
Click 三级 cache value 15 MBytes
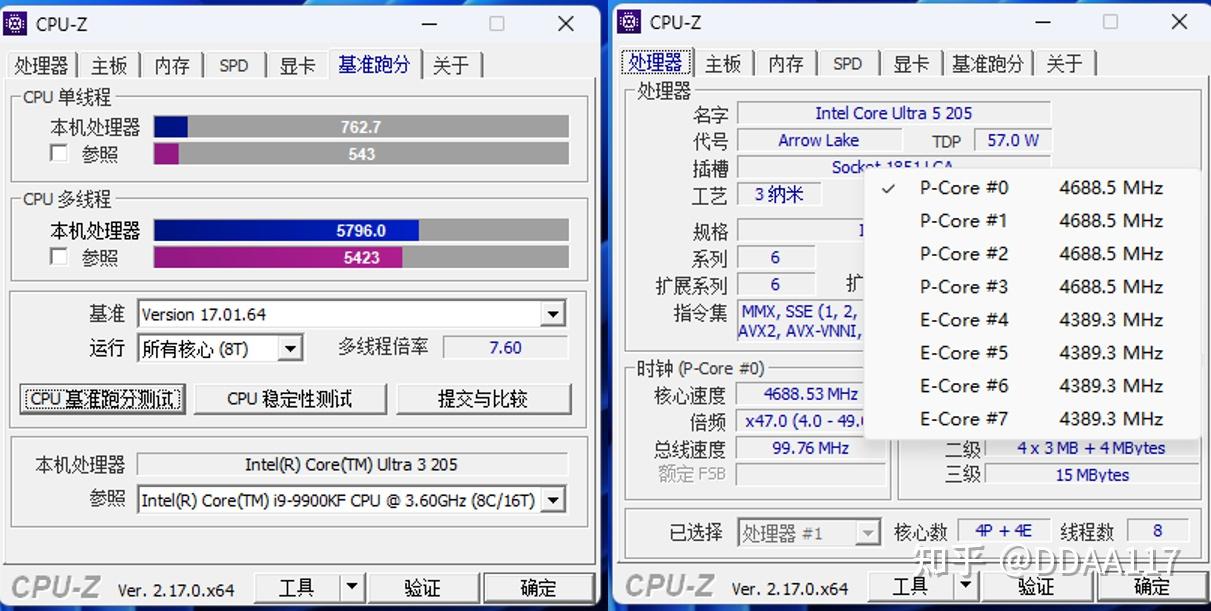coord(1092,475)
